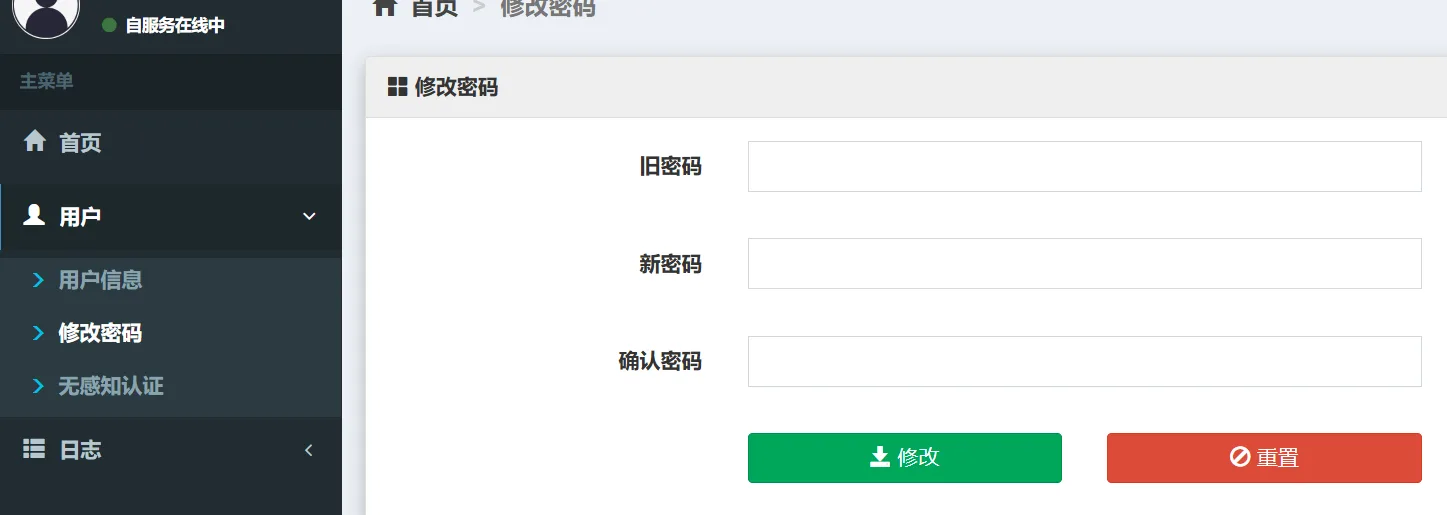Click the list icon beside 日志
This screenshot has width=1447, height=515.
coord(34,450)
